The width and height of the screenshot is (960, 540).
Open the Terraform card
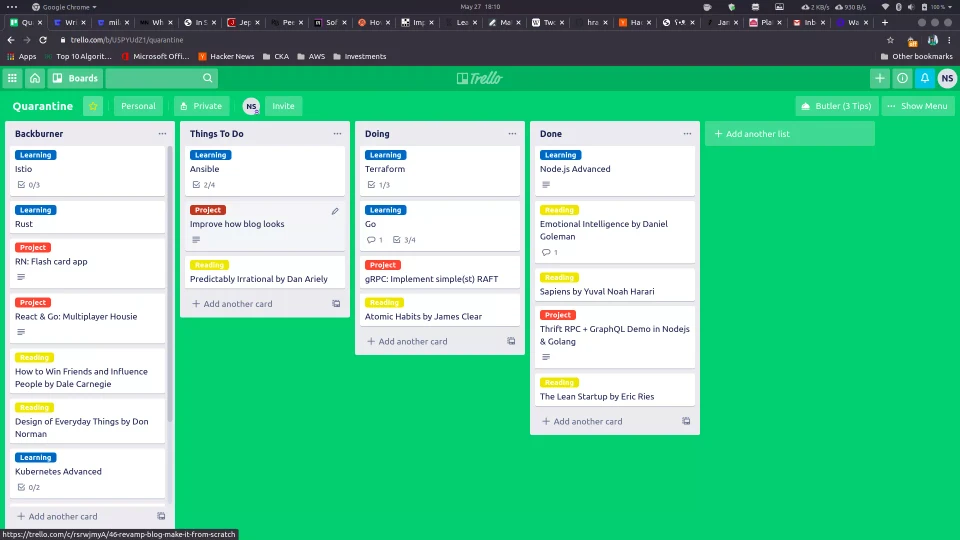[440, 170]
